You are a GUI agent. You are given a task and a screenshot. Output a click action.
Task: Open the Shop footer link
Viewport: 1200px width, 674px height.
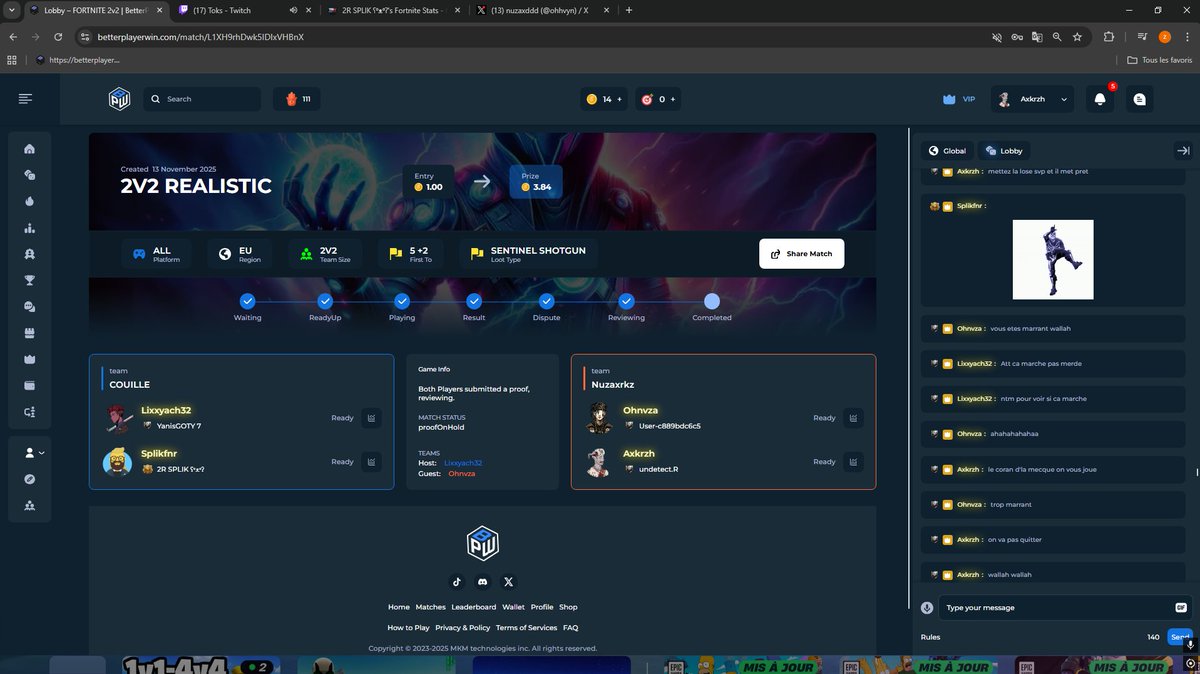(x=568, y=607)
